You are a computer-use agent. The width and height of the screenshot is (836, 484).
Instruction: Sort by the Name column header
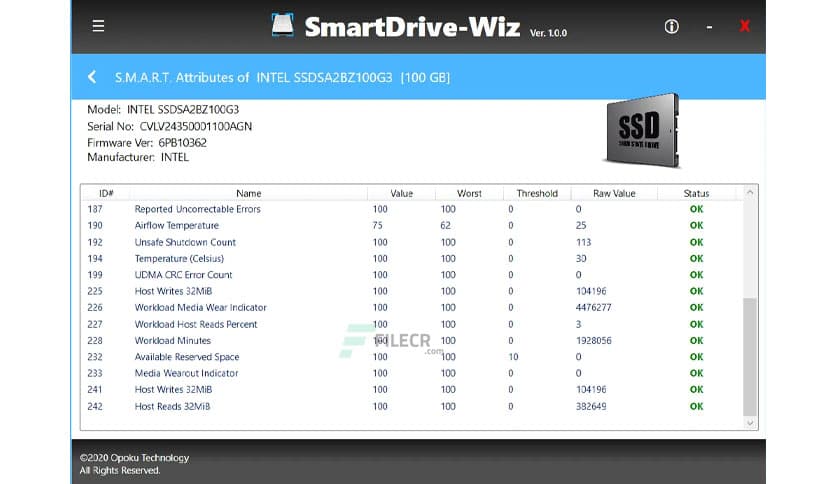pos(248,193)
